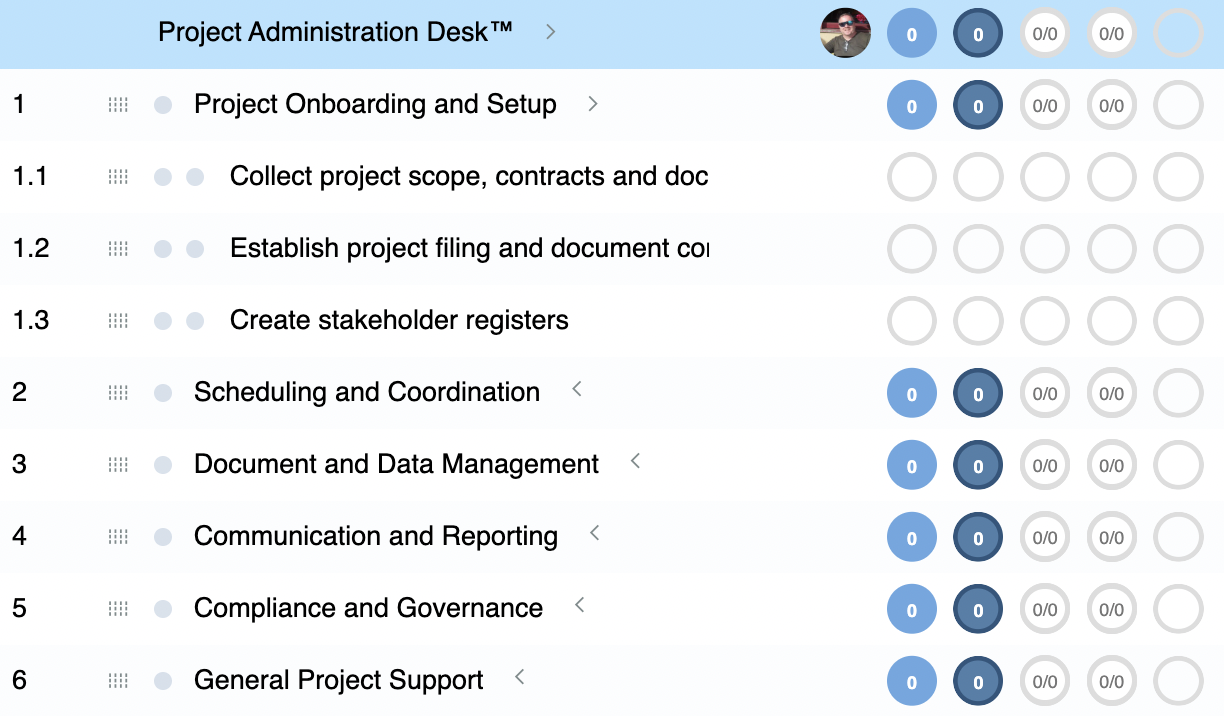Click light blue counter on Scheduling and Coordination
The height and width of the screenshot is (716, 1224).
pyautogui.click(x=911, y=394)
